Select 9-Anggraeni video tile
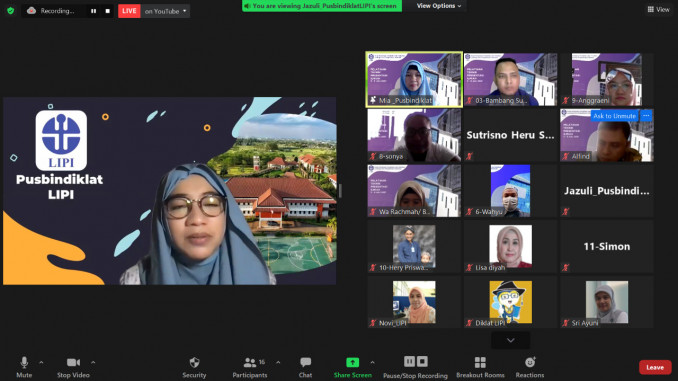 pos(607,79)
